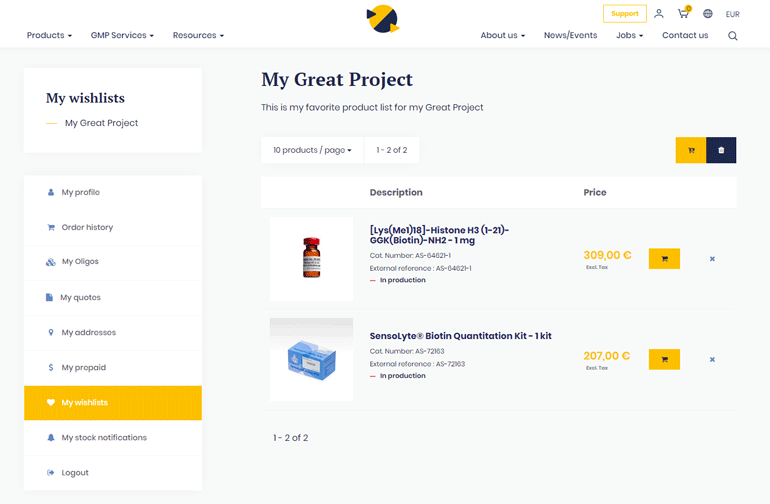Click the user account icon
The width and height of the screenshot is (770, 504).
pos(659,14)
